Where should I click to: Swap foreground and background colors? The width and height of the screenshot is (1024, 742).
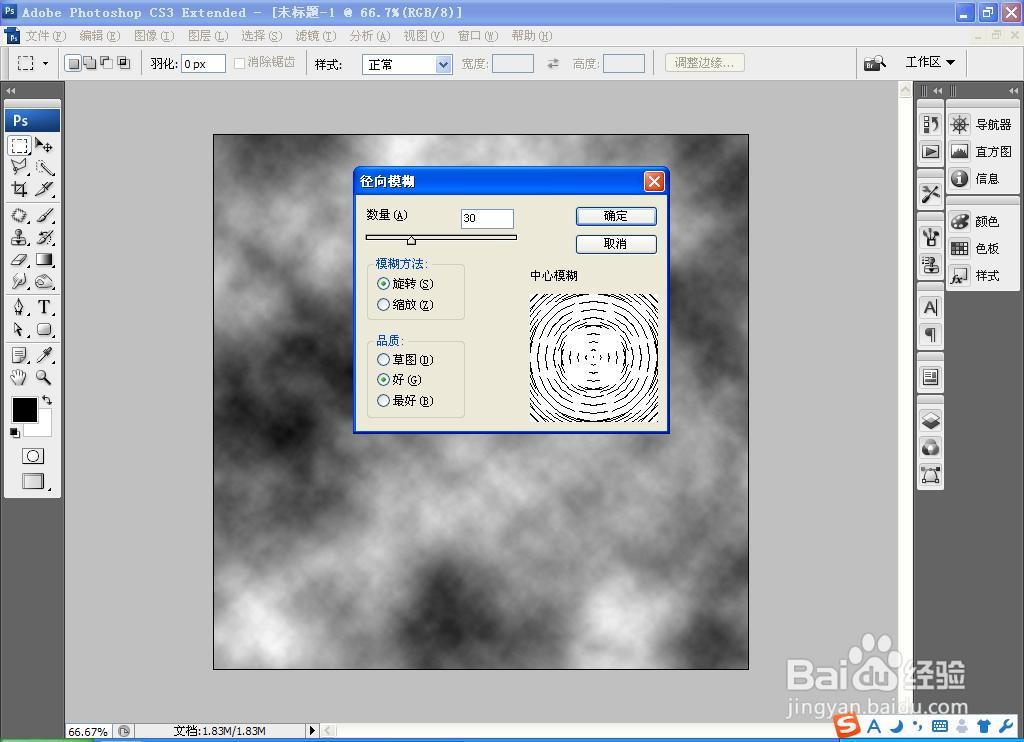click(x=47, y=400)
